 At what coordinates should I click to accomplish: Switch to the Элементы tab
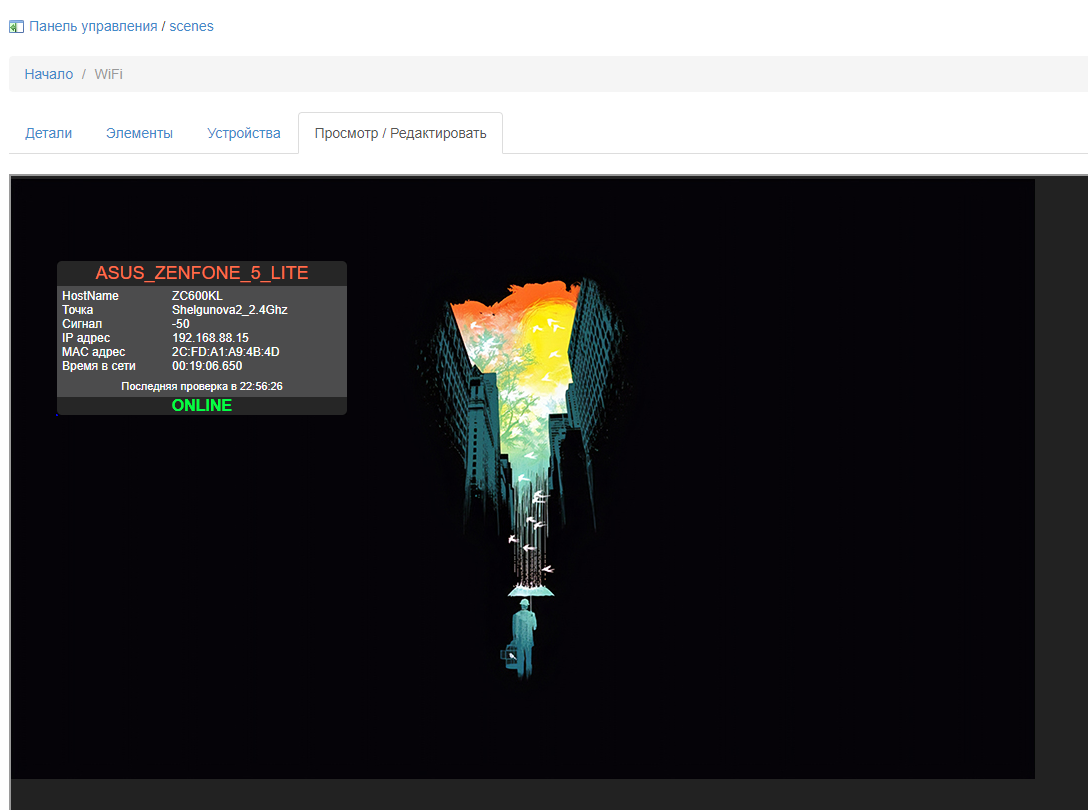coord(139,133)
